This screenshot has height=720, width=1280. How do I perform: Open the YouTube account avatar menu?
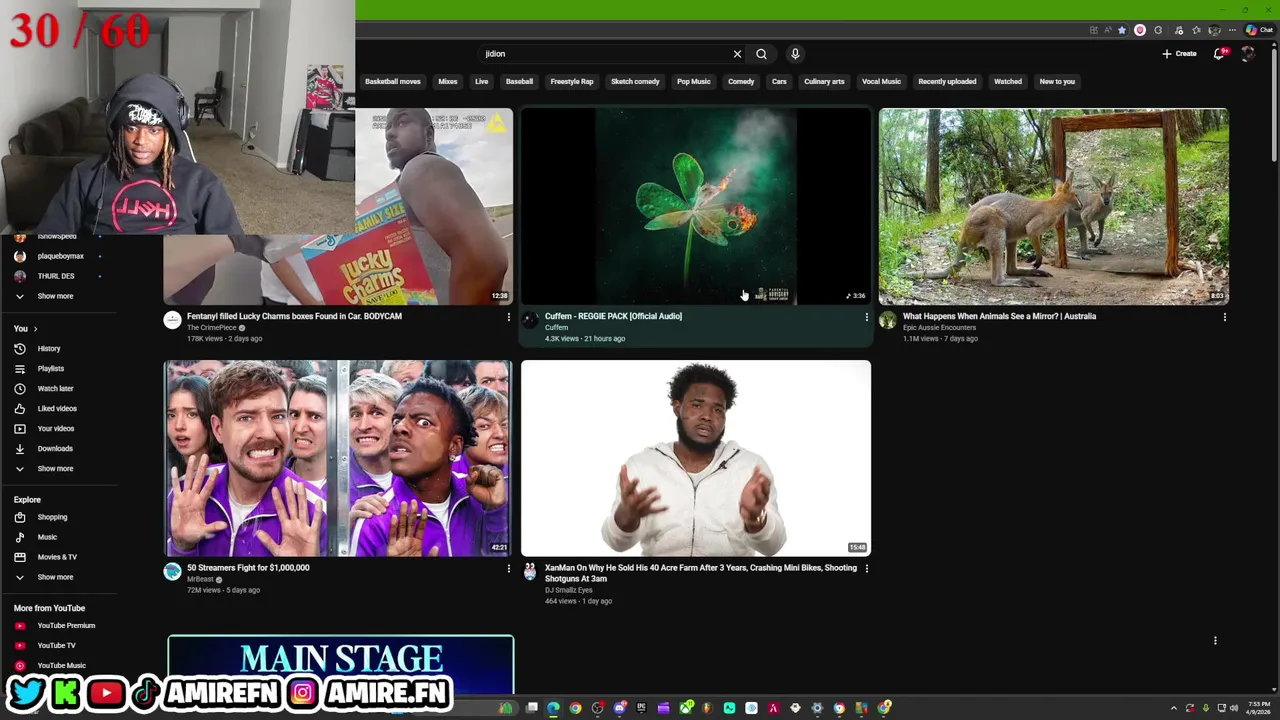click(x=1248, y=54)
